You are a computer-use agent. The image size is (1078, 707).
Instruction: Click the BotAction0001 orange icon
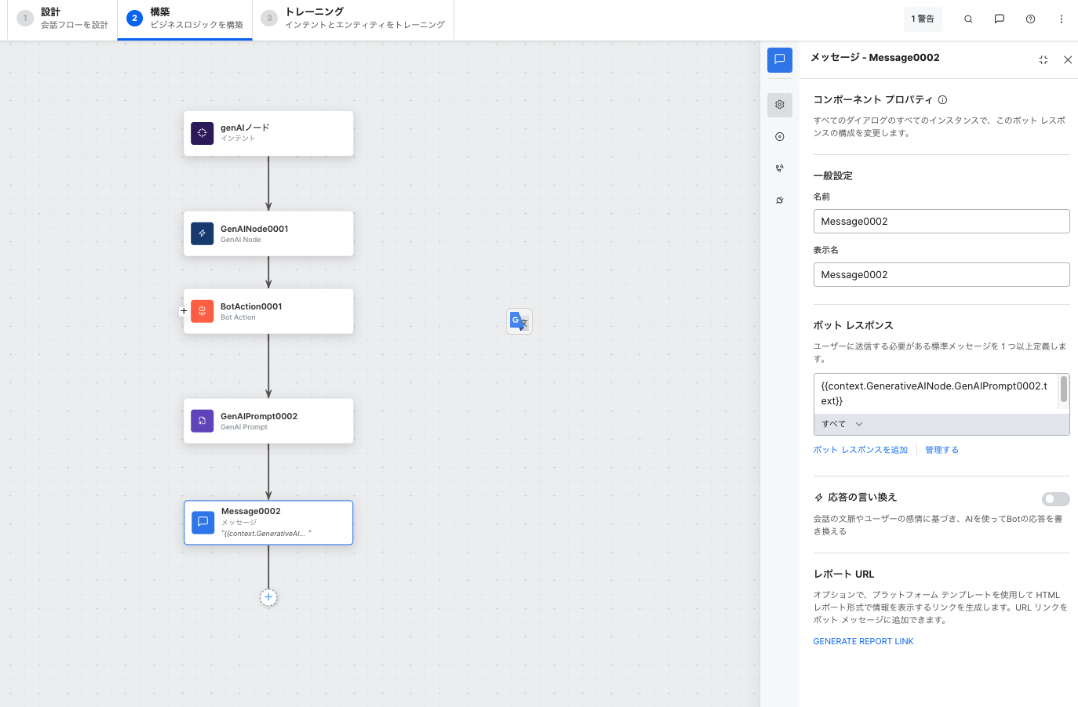[202, 311]
